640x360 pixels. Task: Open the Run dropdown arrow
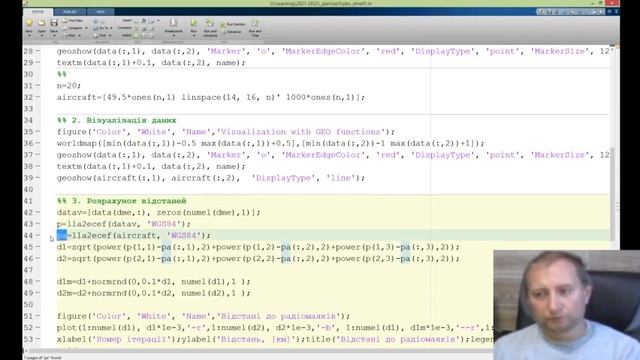click(194, 36)
